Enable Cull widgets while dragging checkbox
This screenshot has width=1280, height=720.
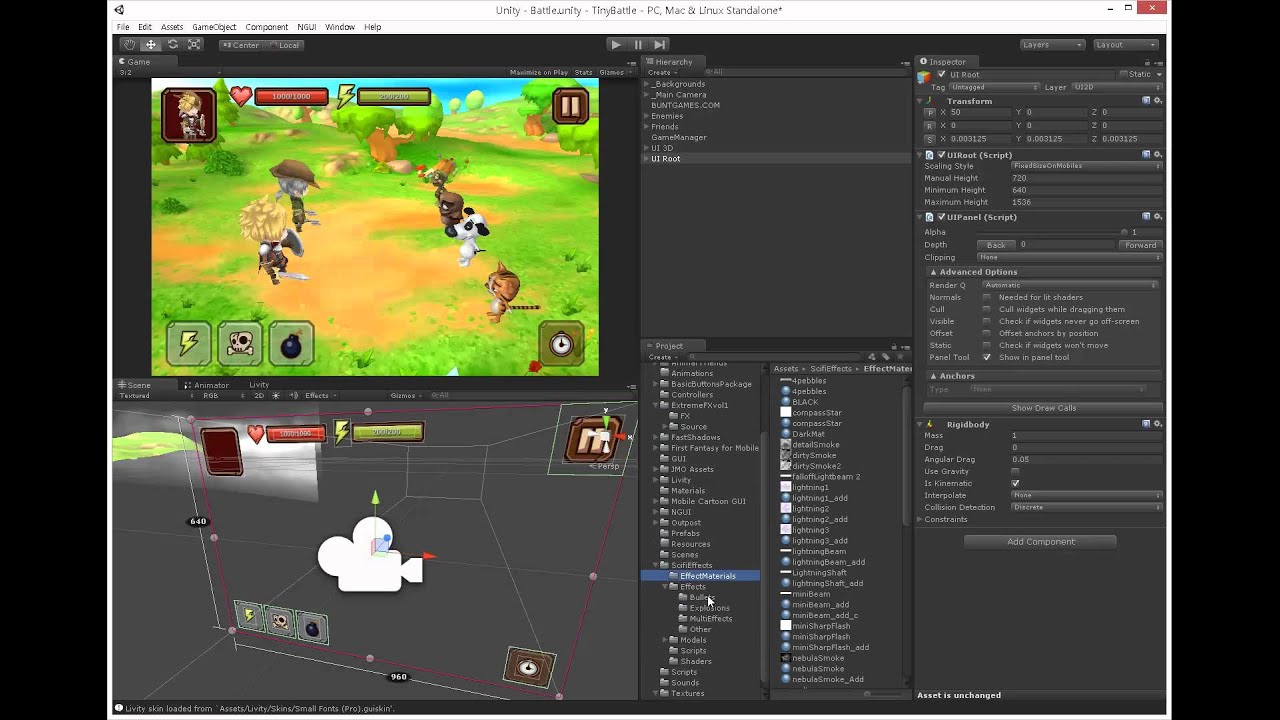click(x=987, y=310)
